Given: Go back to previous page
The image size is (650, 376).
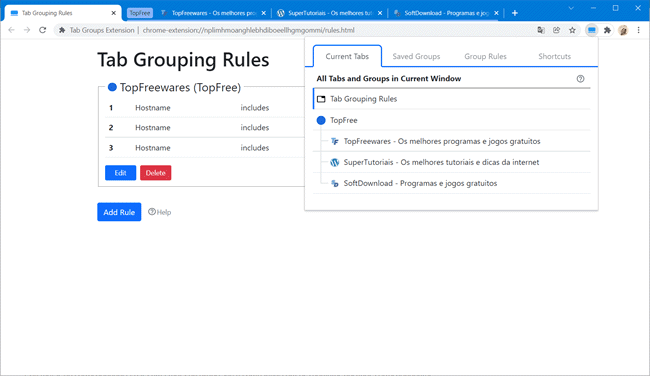Looking at the screenshot, I should pos(12,30).
